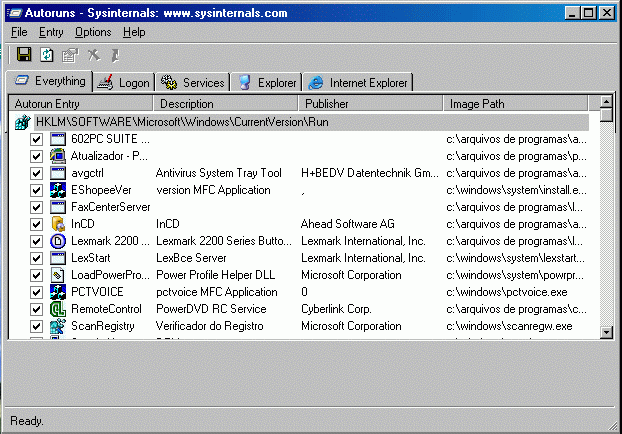Select 'Verificador do Registro' description

tap(209, 326)
